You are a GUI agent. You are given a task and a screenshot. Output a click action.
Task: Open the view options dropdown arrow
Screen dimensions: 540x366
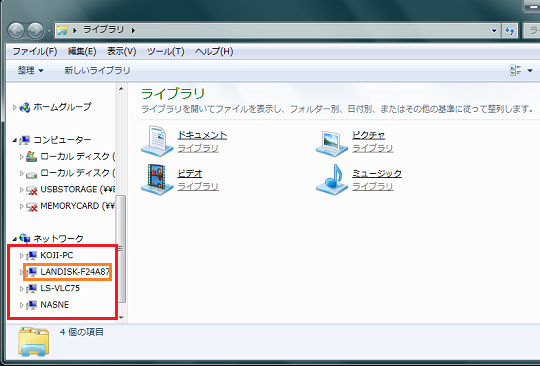coord(530,71)
